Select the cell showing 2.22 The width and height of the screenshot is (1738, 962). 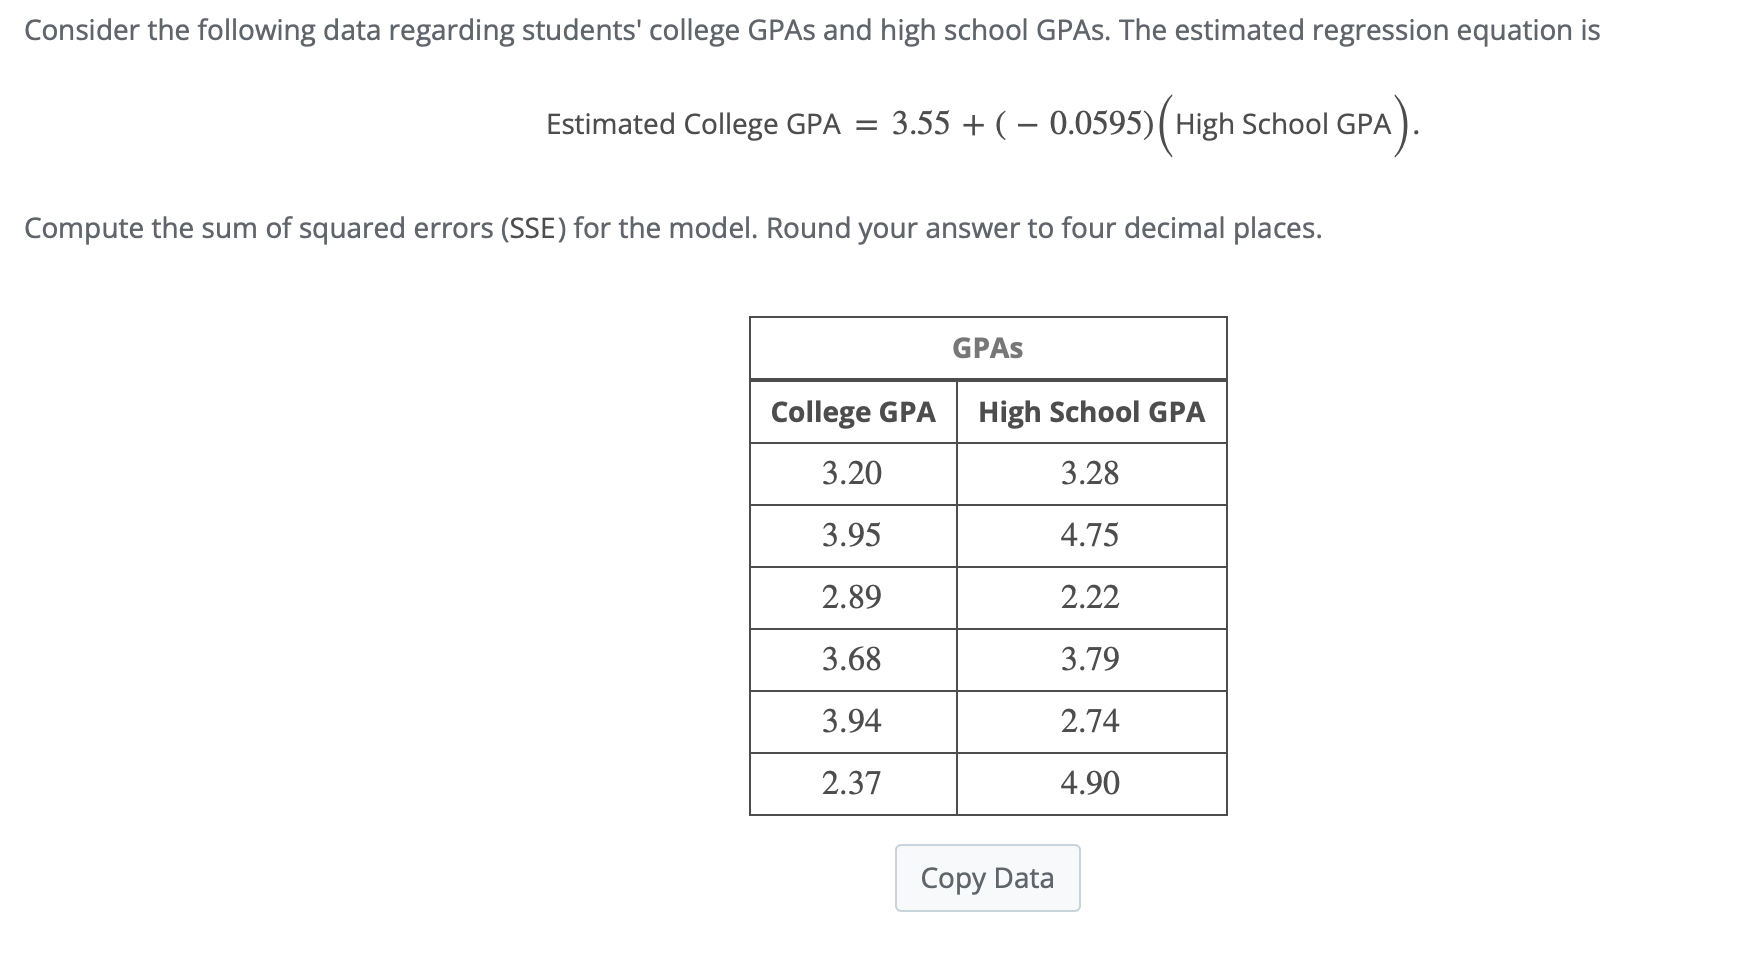pyautogui.click(x=1090, y=597)
